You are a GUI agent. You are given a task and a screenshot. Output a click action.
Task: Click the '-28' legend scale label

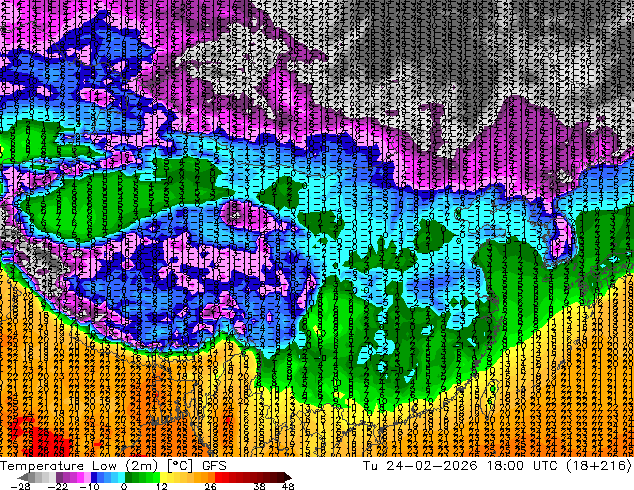click(20, 486)
